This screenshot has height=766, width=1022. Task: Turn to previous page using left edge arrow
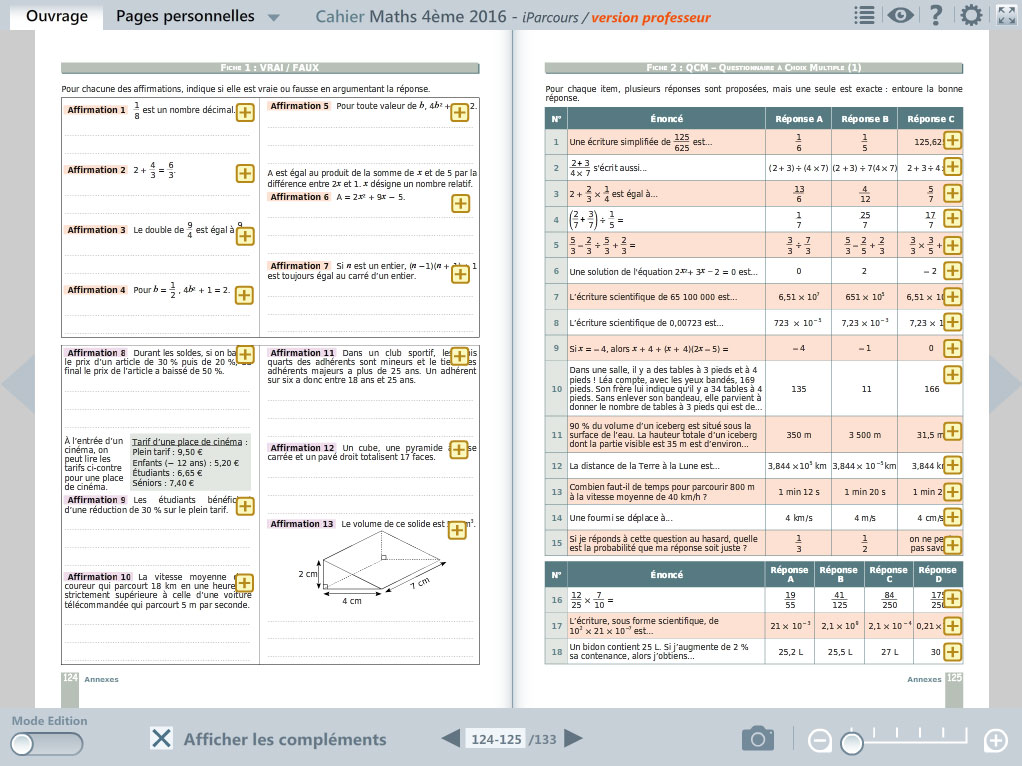18,385
